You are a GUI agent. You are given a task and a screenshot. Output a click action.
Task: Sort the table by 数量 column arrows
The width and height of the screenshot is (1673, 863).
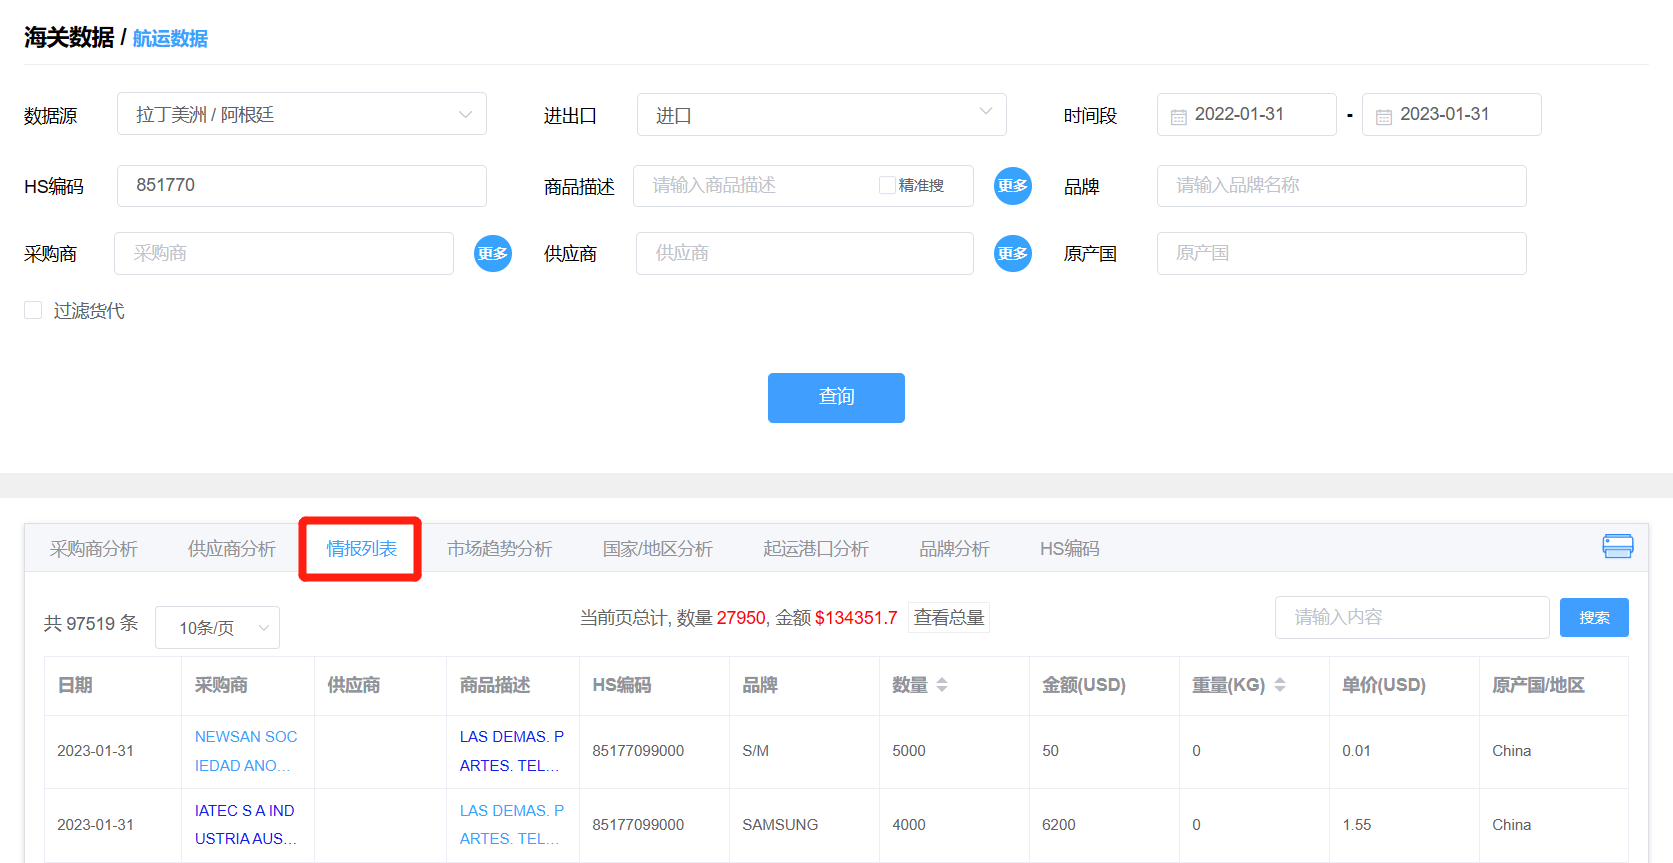(x=941, y=685)
